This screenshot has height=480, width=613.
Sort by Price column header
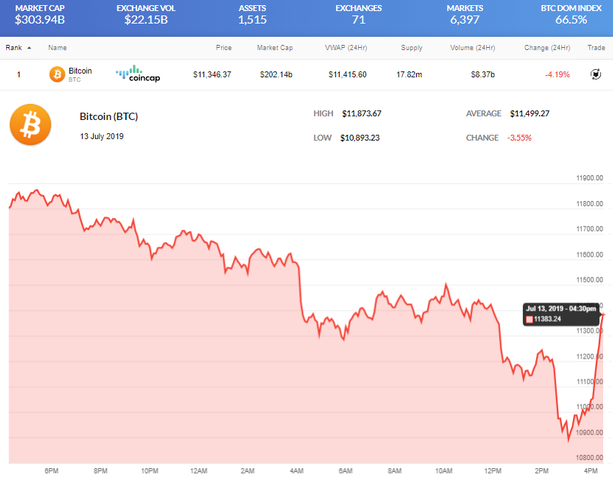(x=224, y=48)
